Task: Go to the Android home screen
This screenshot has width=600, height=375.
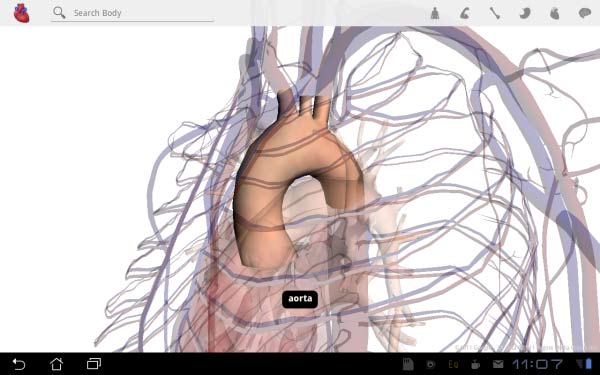Action: (56, 364)
